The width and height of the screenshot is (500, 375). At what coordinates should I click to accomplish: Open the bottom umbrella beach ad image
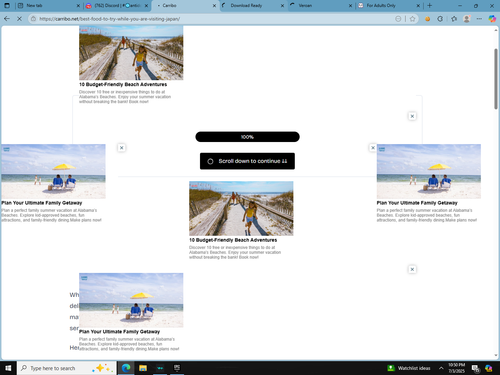[x=131, y=300]
